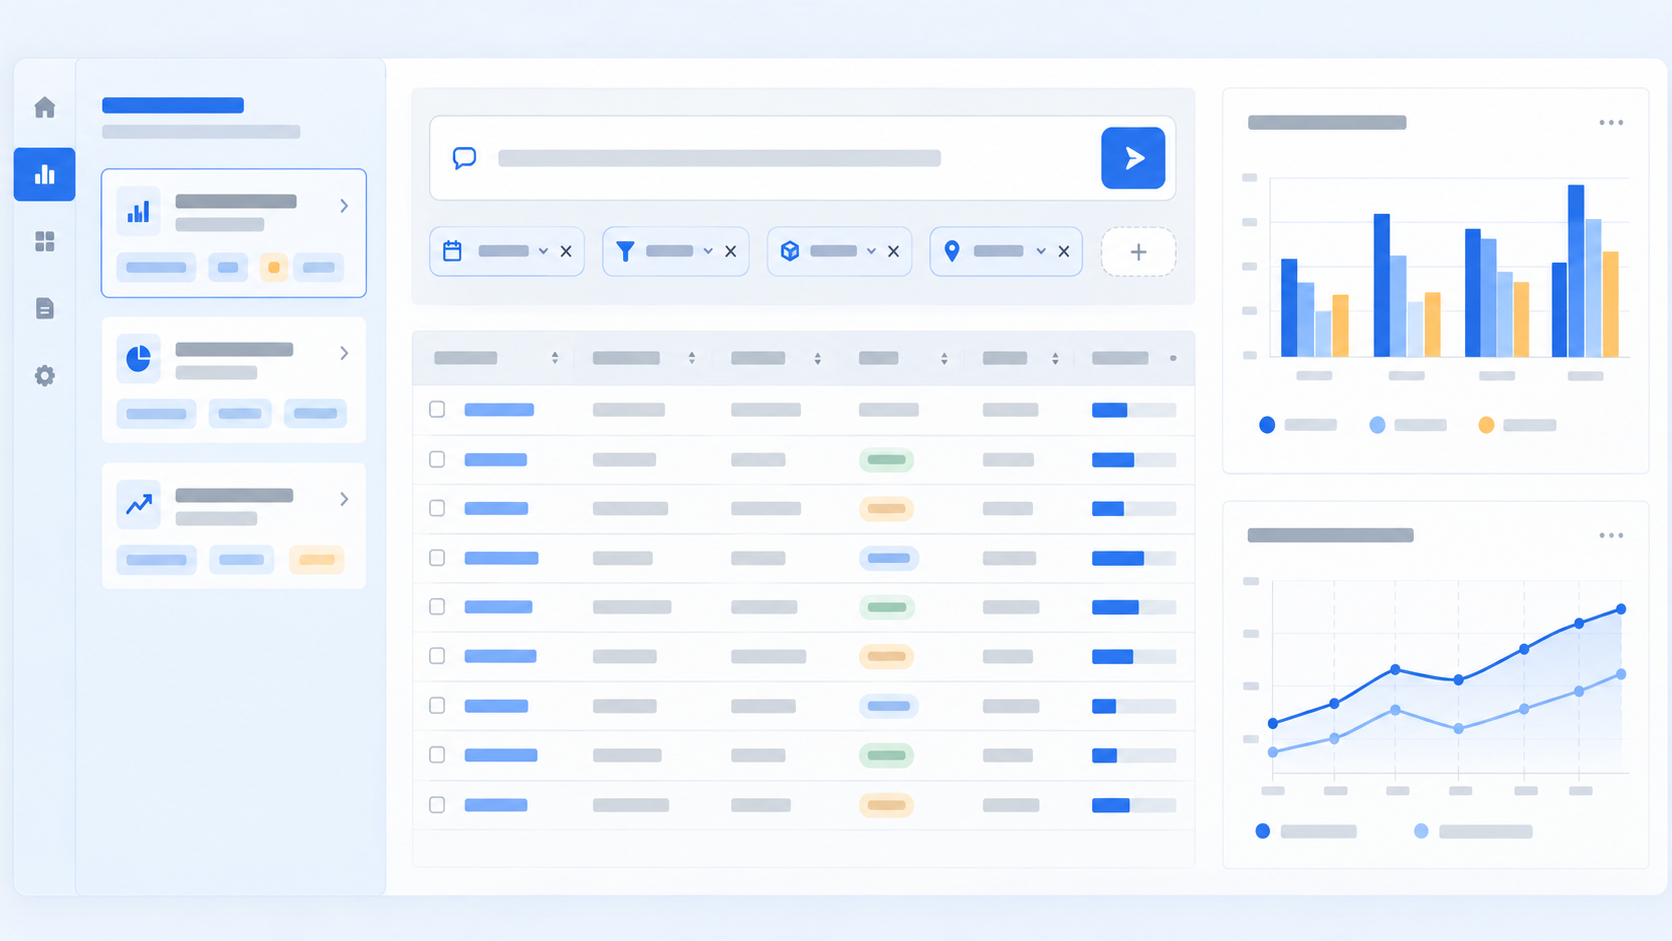1672x941 pixels.
Task: Sort by the first table column header
Action: (466, 358)
